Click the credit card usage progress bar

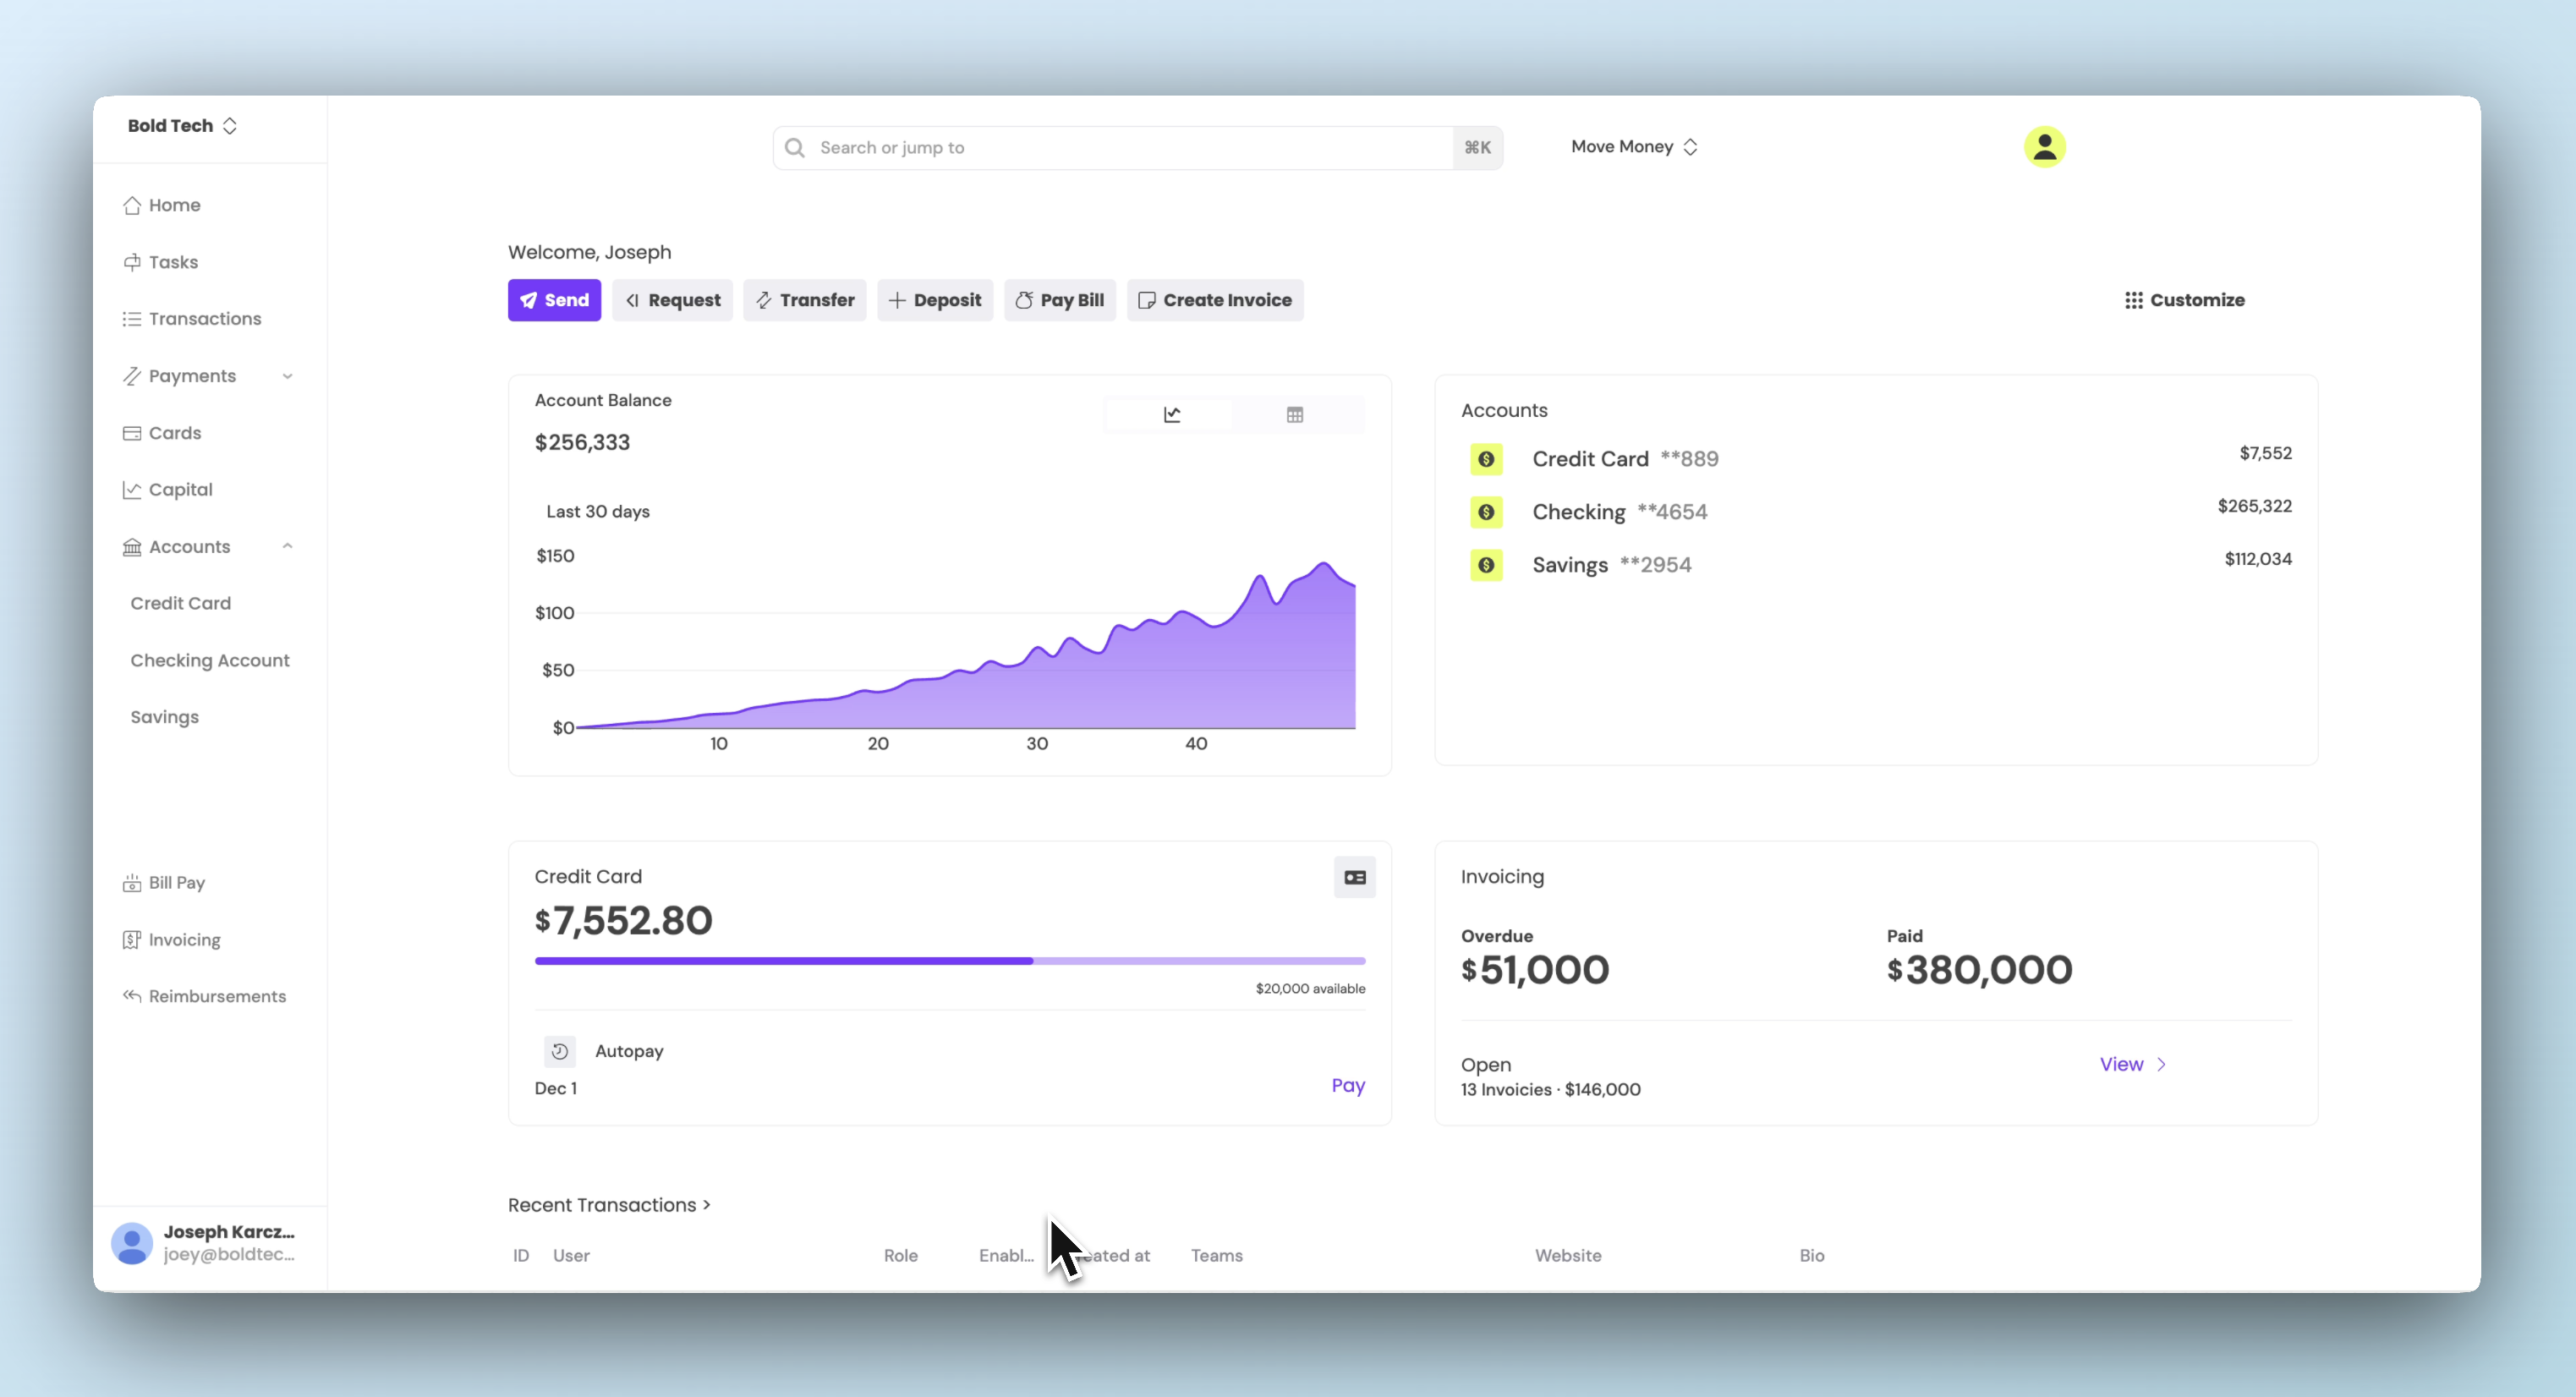950,961
